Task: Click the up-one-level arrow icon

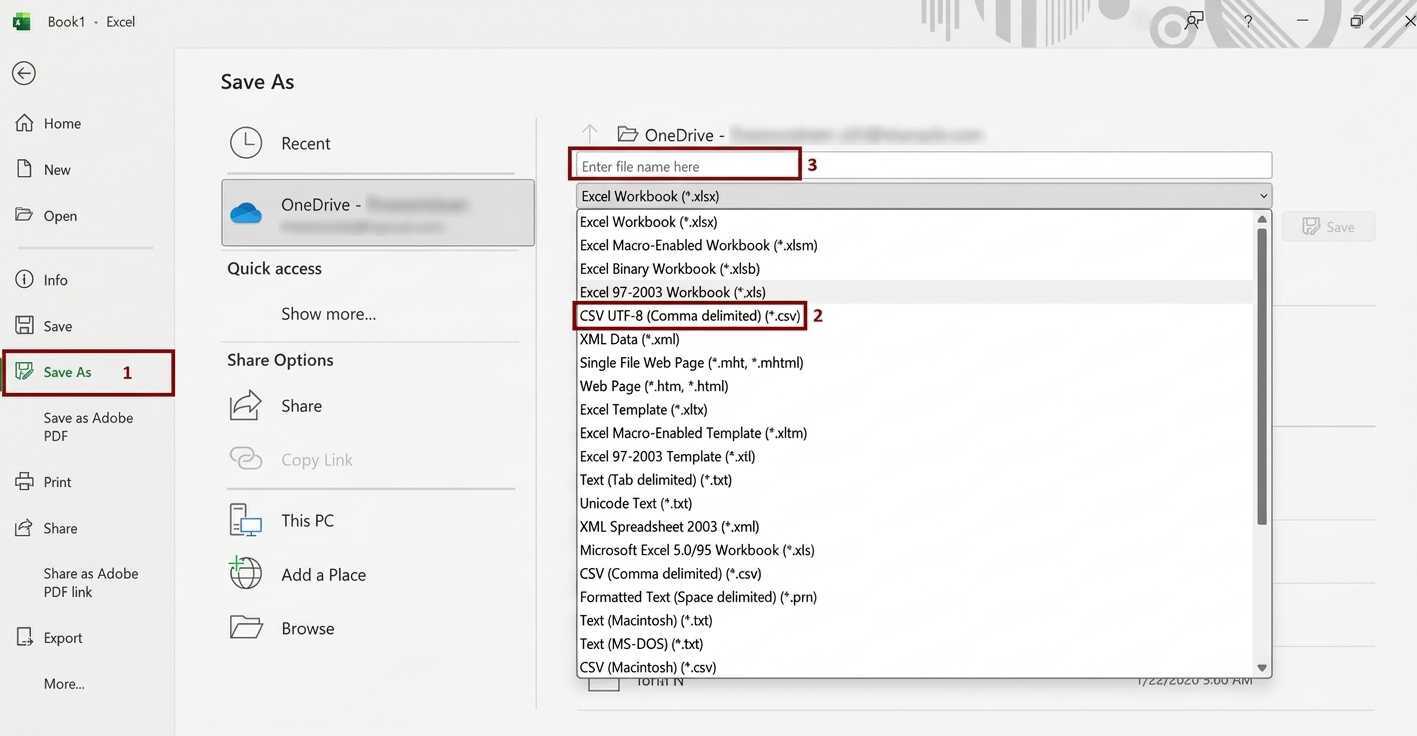Action: [590, 134]
